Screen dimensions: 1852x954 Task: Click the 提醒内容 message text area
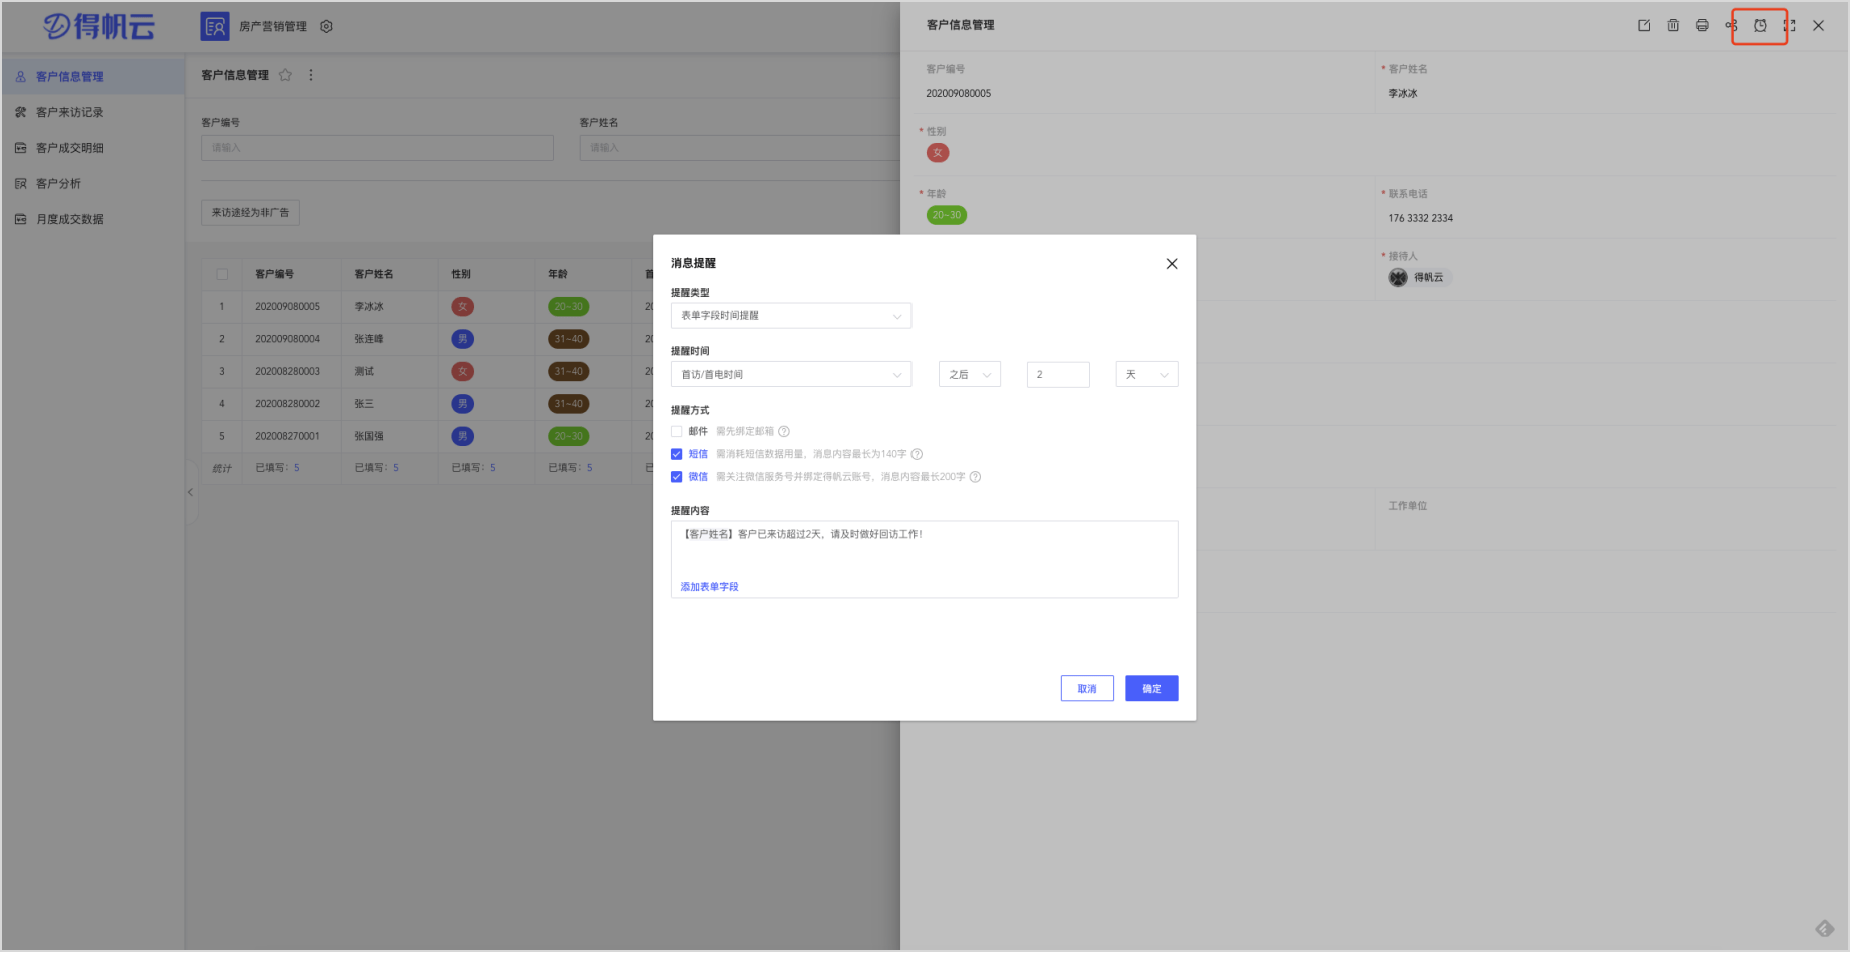click(x=925, y=560)
